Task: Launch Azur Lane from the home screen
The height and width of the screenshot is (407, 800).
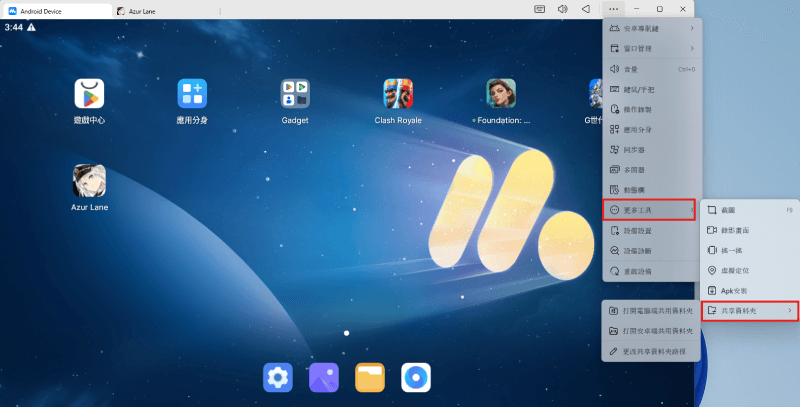Action: (89, 181)
